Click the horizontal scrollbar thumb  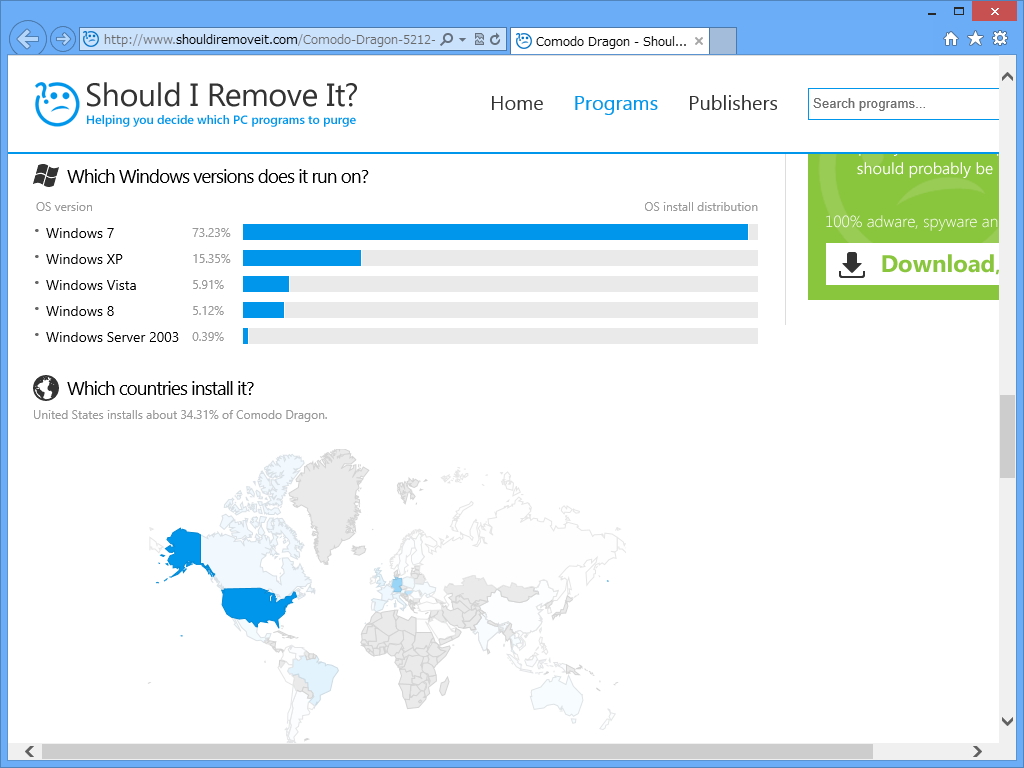coord(457,751)
